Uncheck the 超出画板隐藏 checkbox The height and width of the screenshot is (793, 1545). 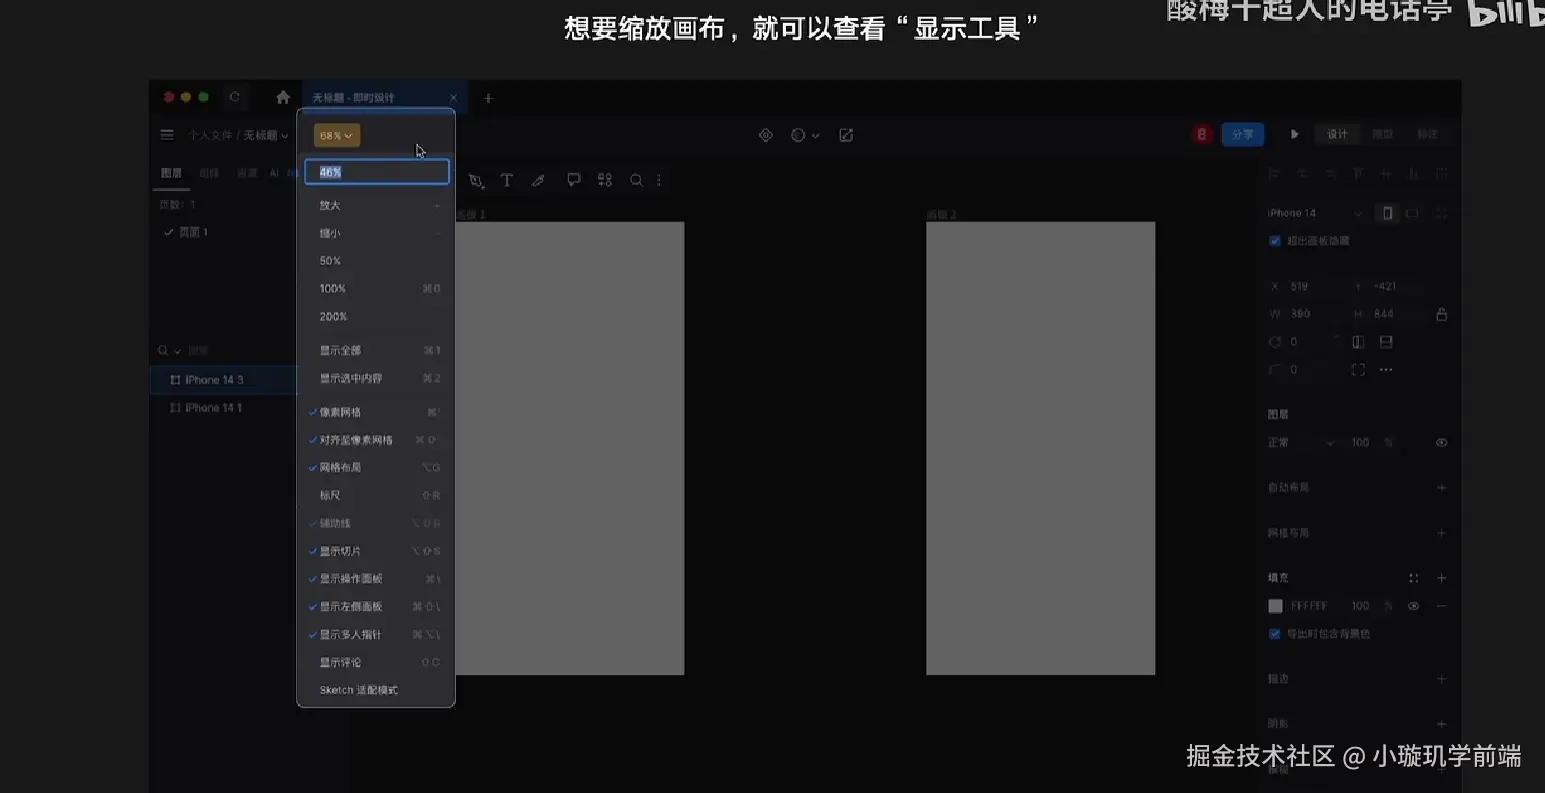(x=1275, y=241)
